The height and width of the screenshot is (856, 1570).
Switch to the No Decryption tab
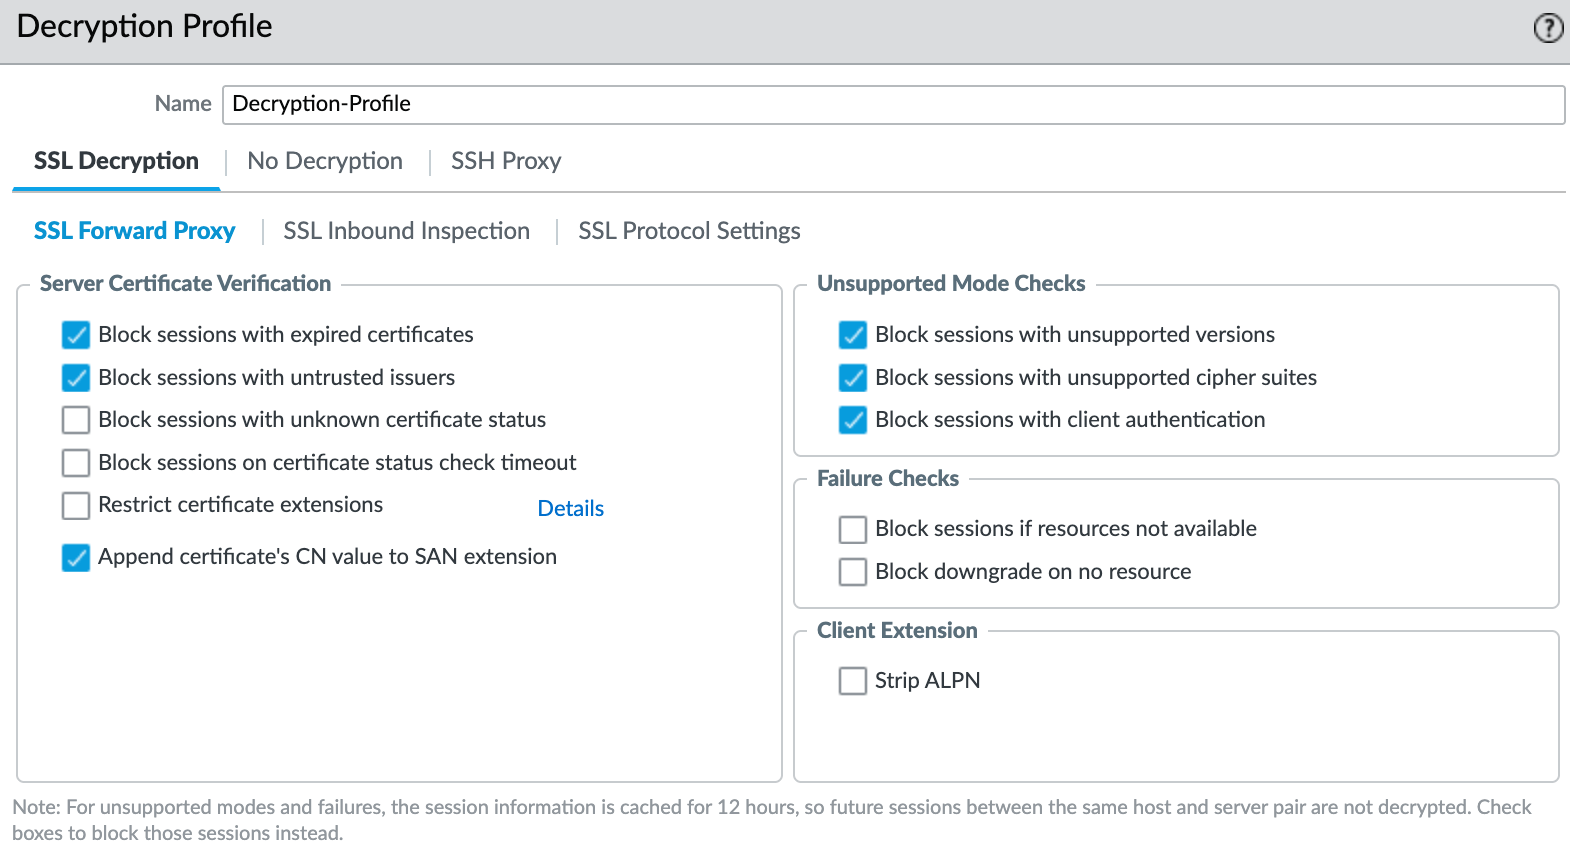[325, 161]
